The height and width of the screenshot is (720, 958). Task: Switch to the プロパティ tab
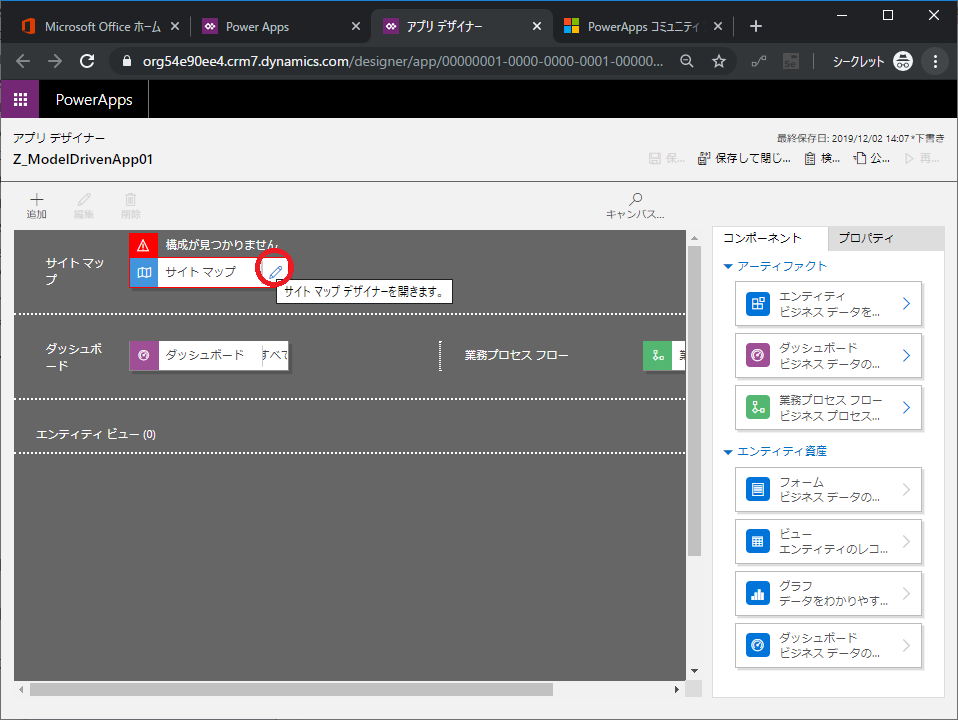886,238
